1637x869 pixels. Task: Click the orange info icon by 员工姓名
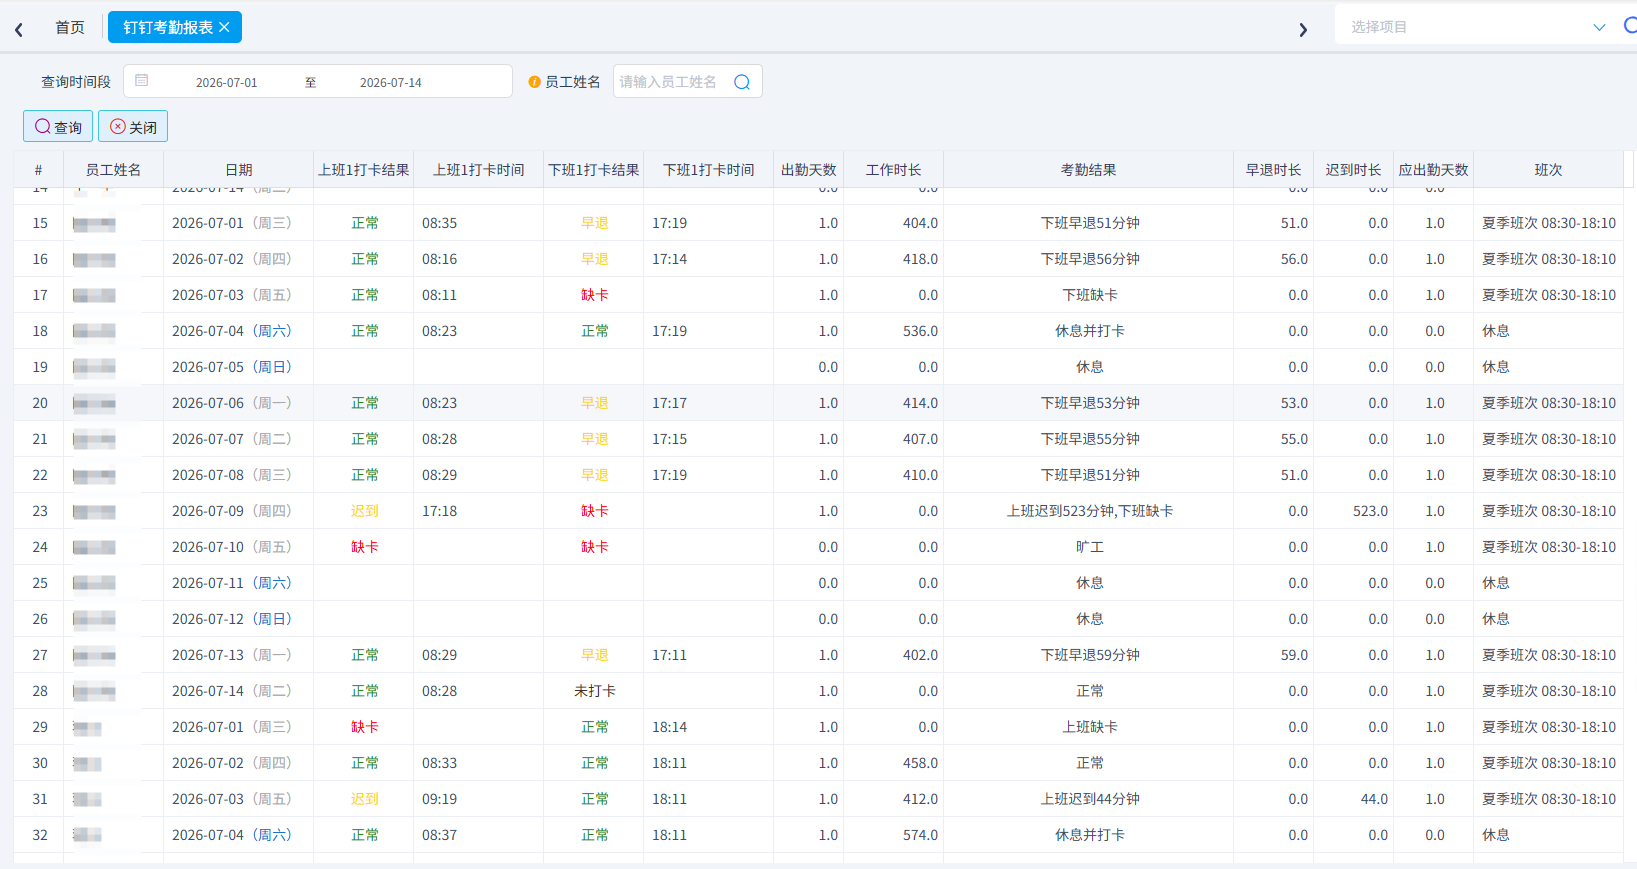(535, 82)
